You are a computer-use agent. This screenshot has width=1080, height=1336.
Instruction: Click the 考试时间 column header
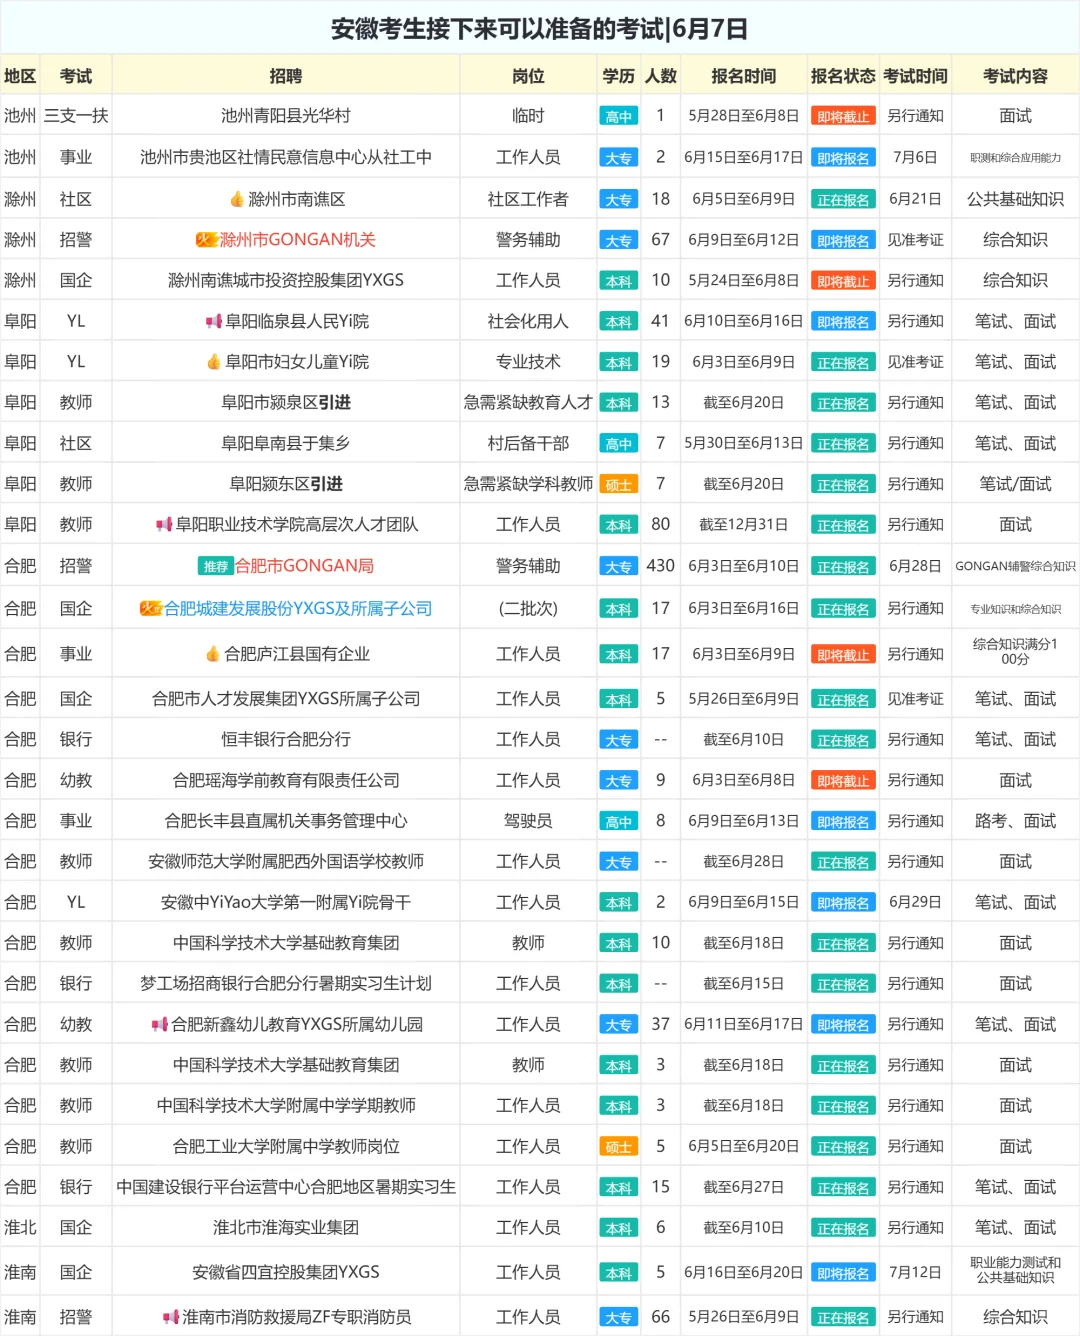tap(915, 76)
